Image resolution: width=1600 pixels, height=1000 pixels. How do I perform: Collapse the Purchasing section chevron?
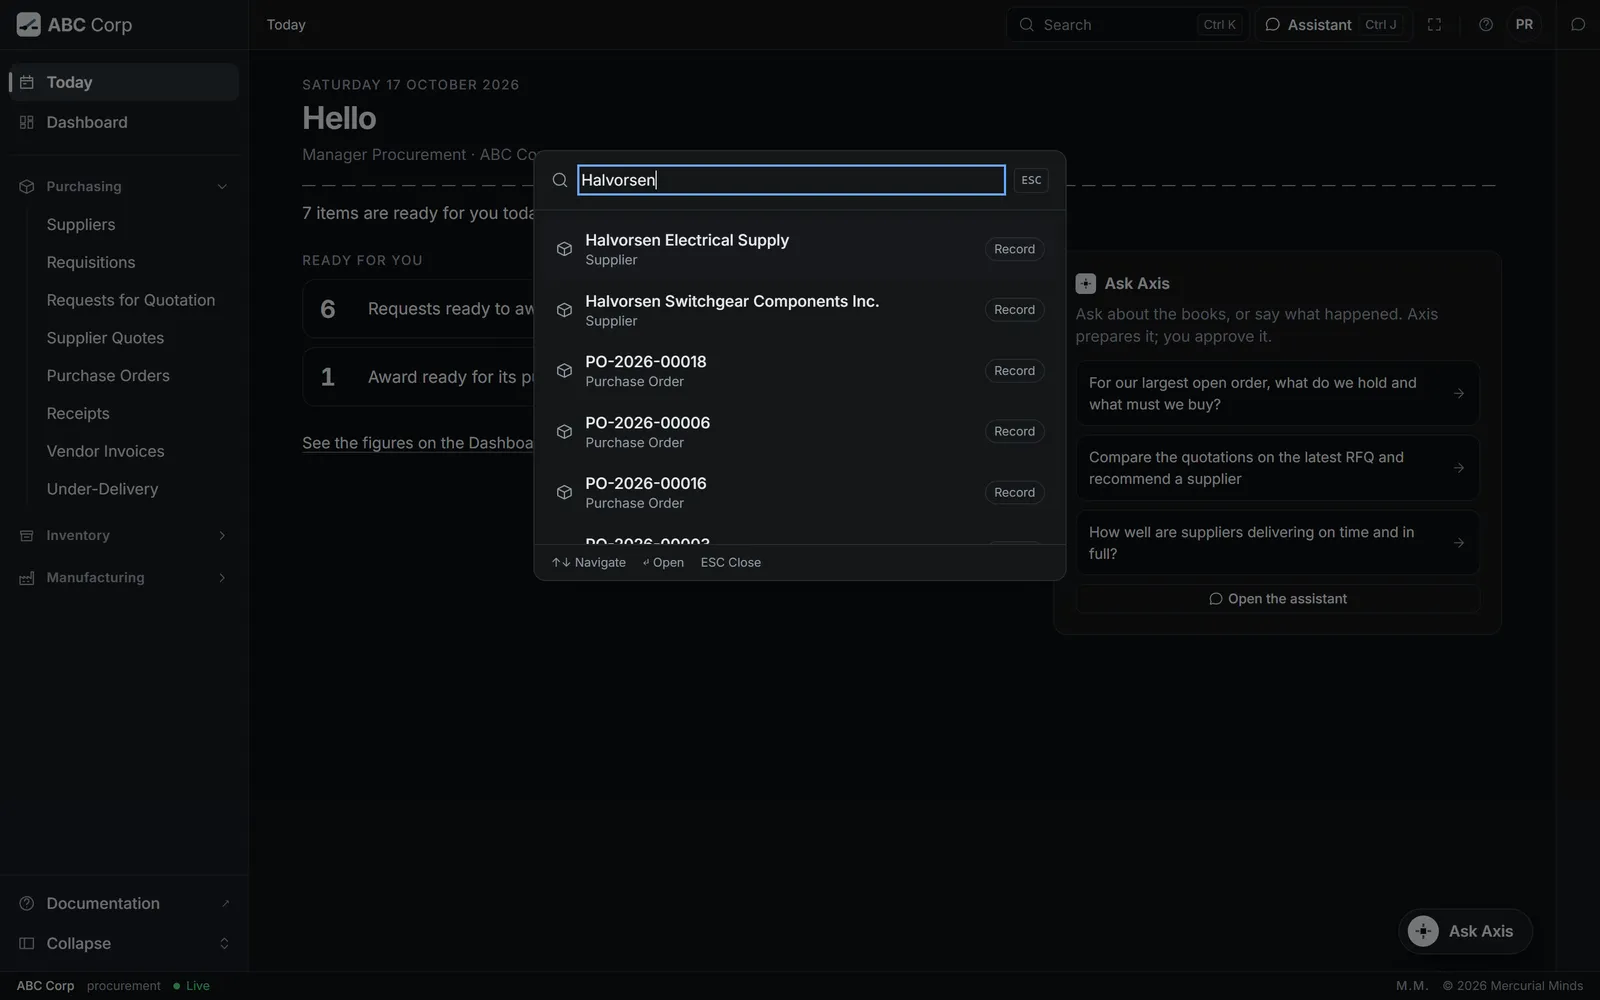point(222,186)
